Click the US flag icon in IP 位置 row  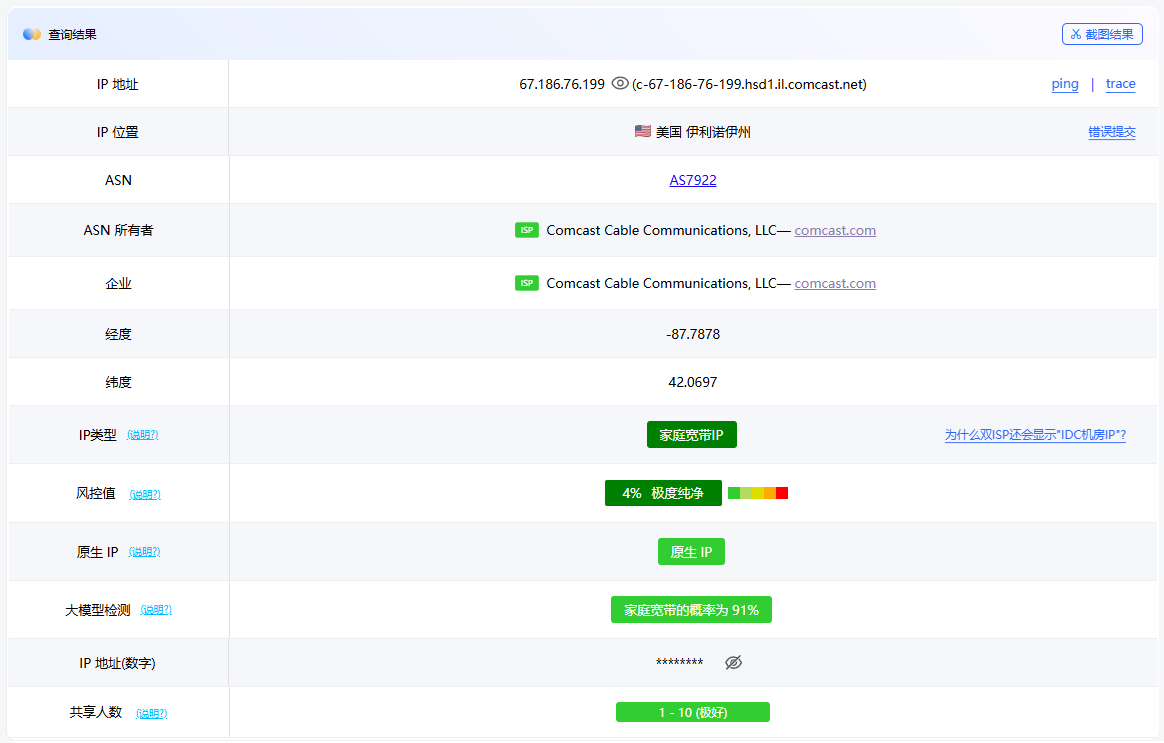[x=643, y=132]
